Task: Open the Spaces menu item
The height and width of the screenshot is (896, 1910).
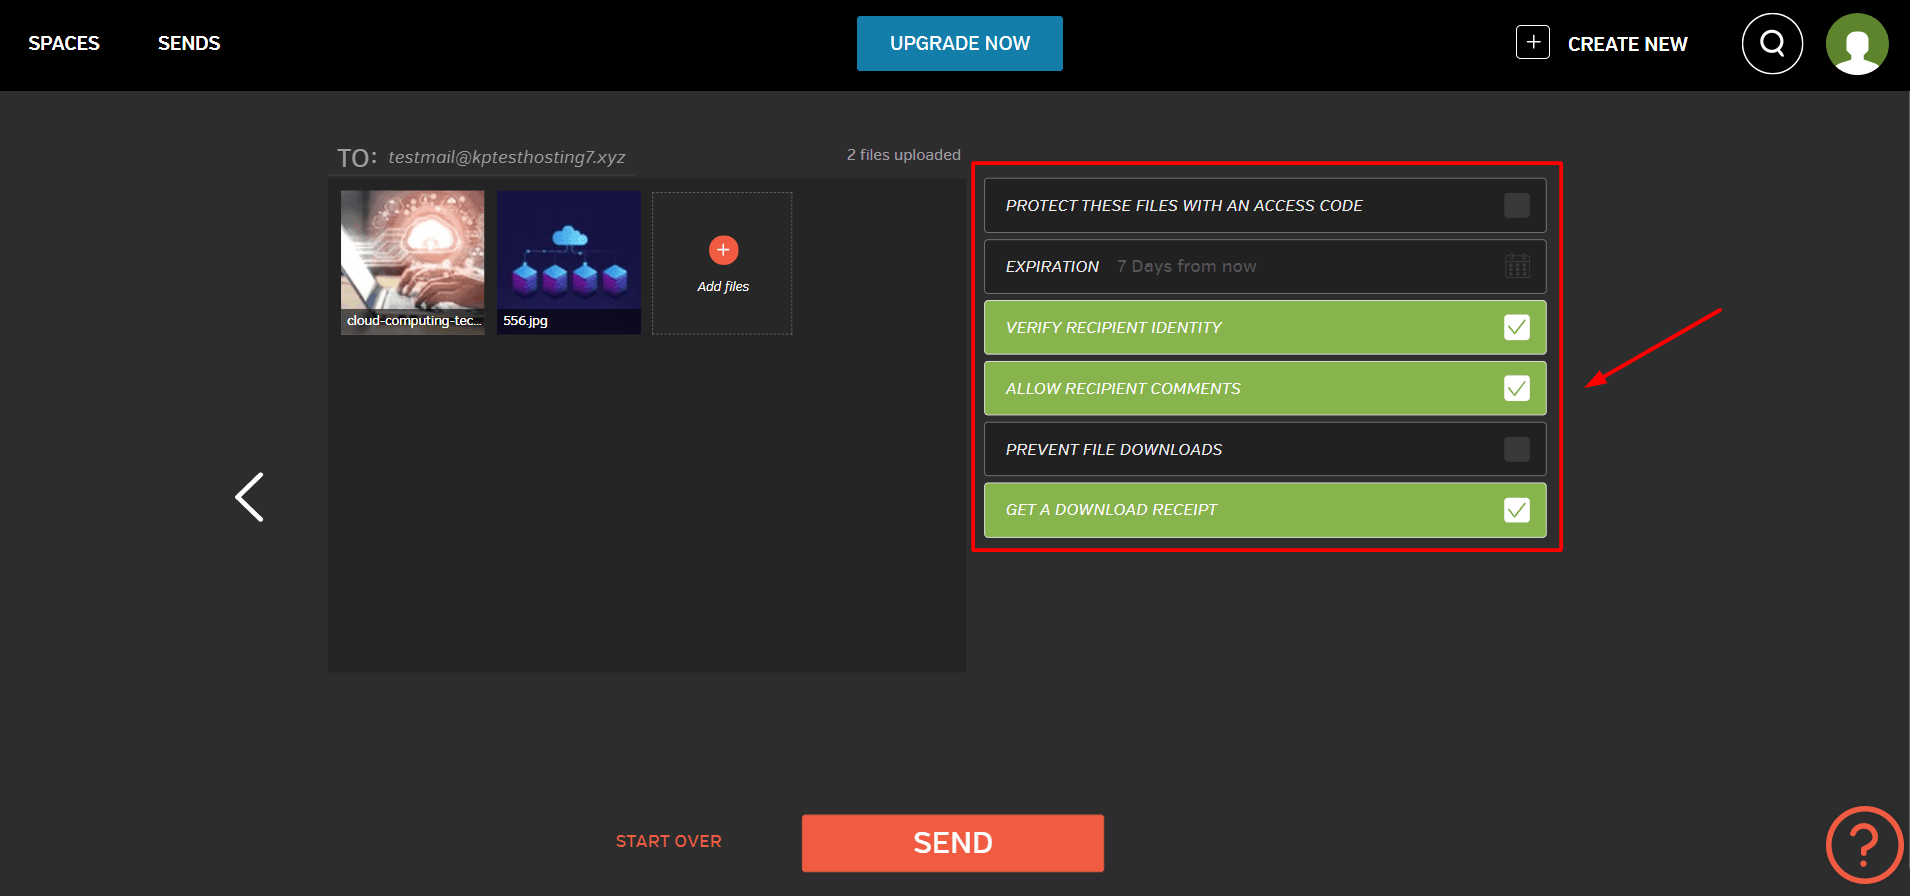Action: click(x=64, y=43)
